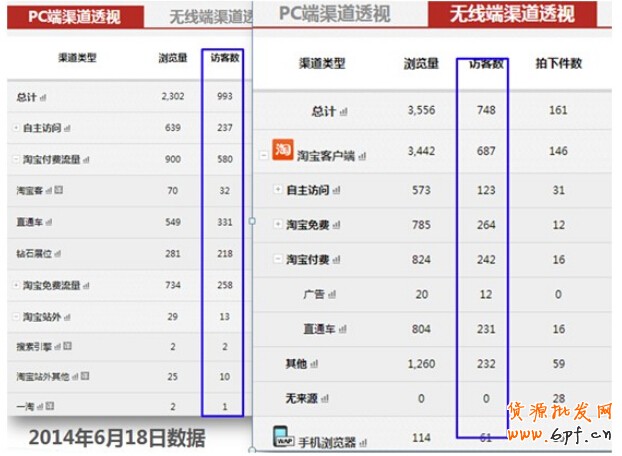Click the 浏览量 column header in right table
This screenshot has height=456, width=622.
point(421,64)
